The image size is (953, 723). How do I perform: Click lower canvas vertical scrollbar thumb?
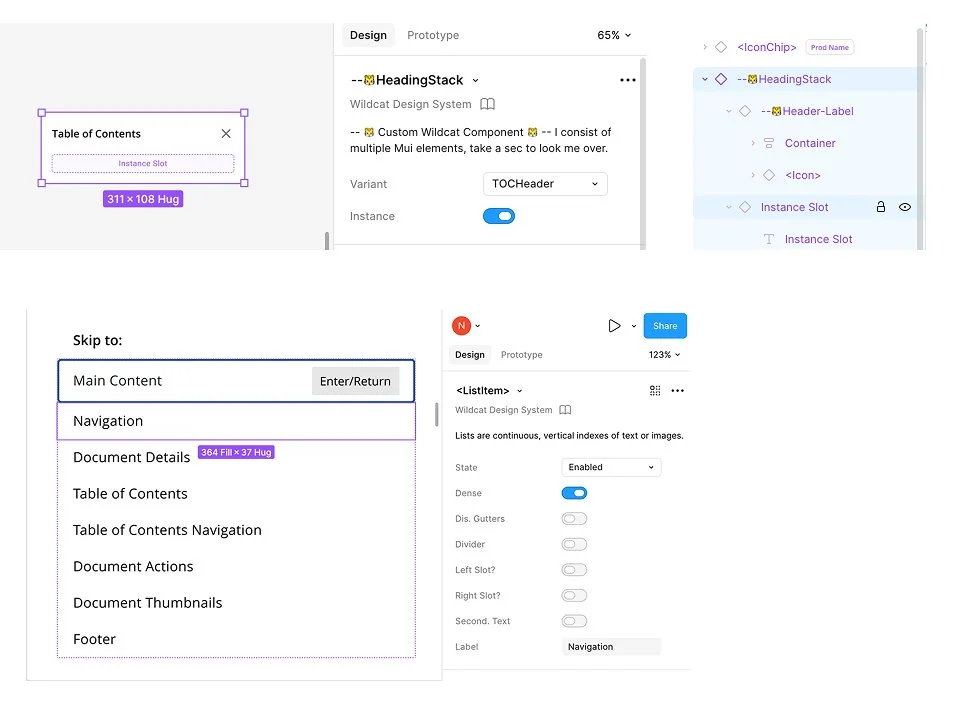(436, 414)
